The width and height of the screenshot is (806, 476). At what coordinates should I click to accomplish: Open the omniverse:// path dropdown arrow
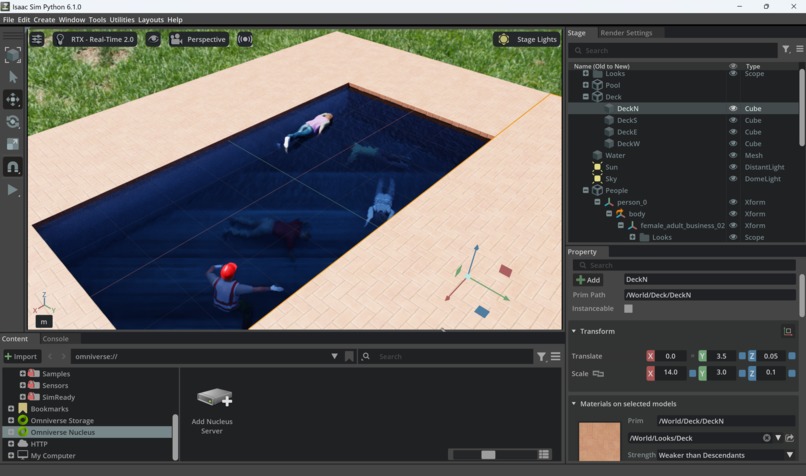tap(334, 356)
